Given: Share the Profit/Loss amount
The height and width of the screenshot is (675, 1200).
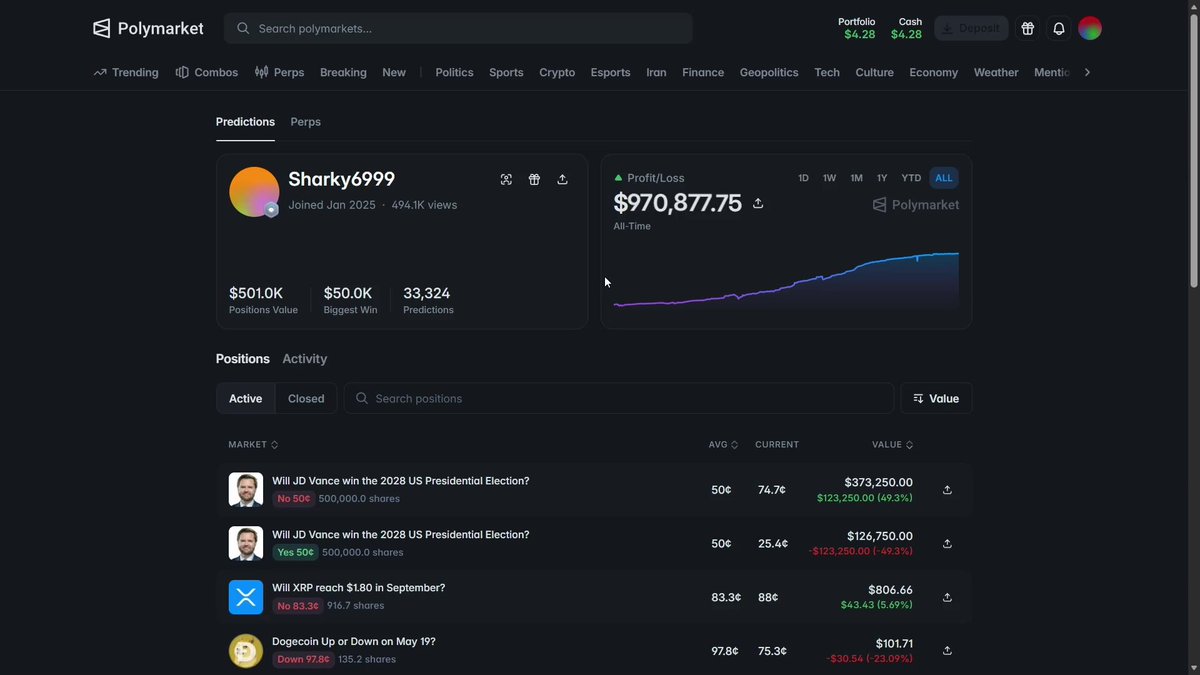Looking at the screenshot, I should pos(758,203).
